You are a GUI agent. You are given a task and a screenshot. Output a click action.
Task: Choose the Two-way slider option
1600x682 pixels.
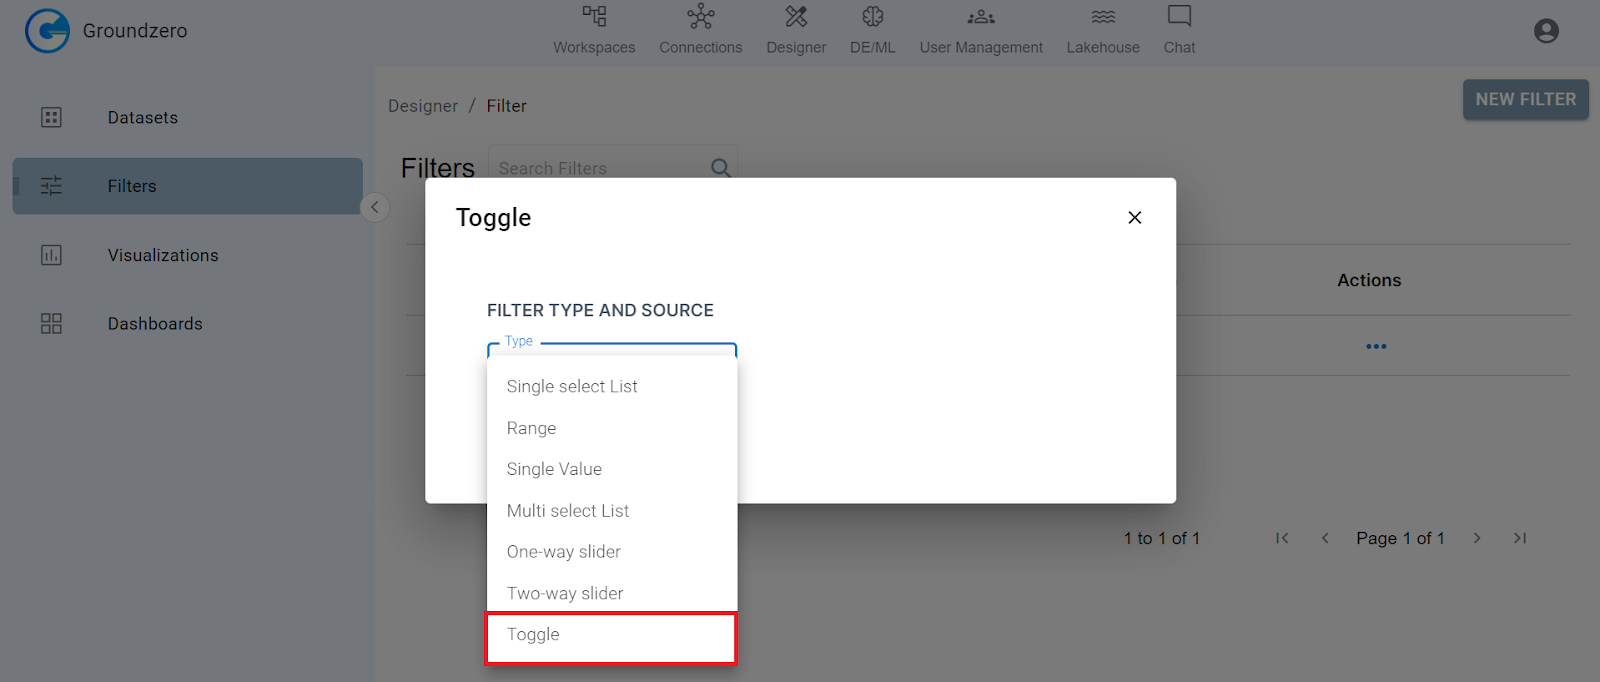click(564, 593)
